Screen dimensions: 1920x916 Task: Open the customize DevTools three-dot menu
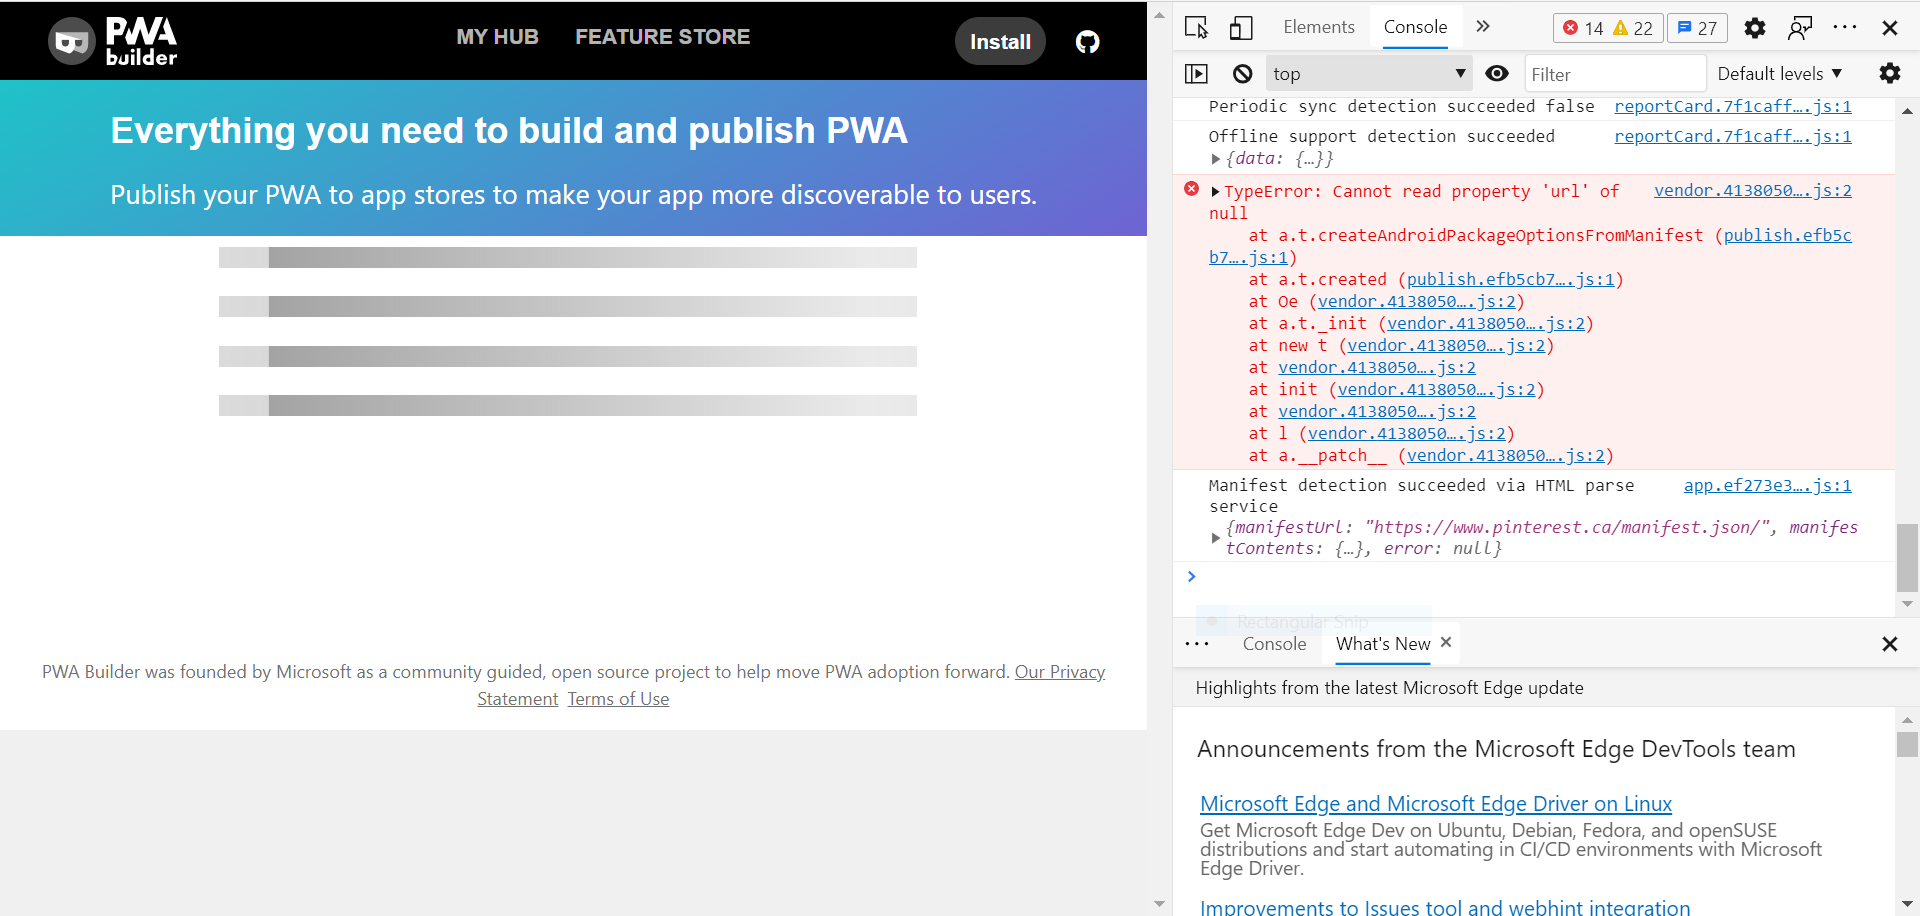click(1846, 28)
